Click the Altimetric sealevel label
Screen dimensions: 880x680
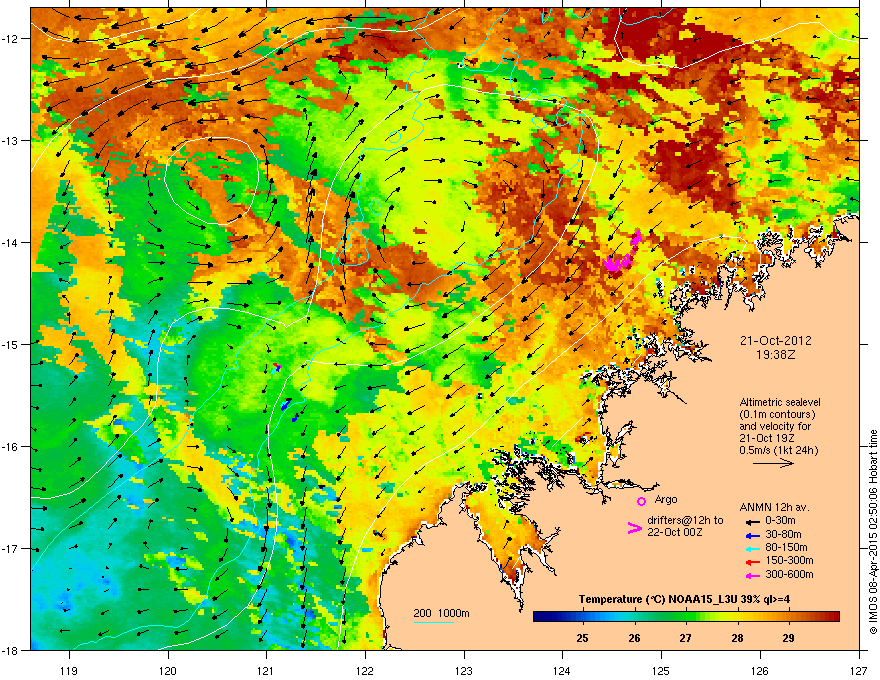coord(780,402)
